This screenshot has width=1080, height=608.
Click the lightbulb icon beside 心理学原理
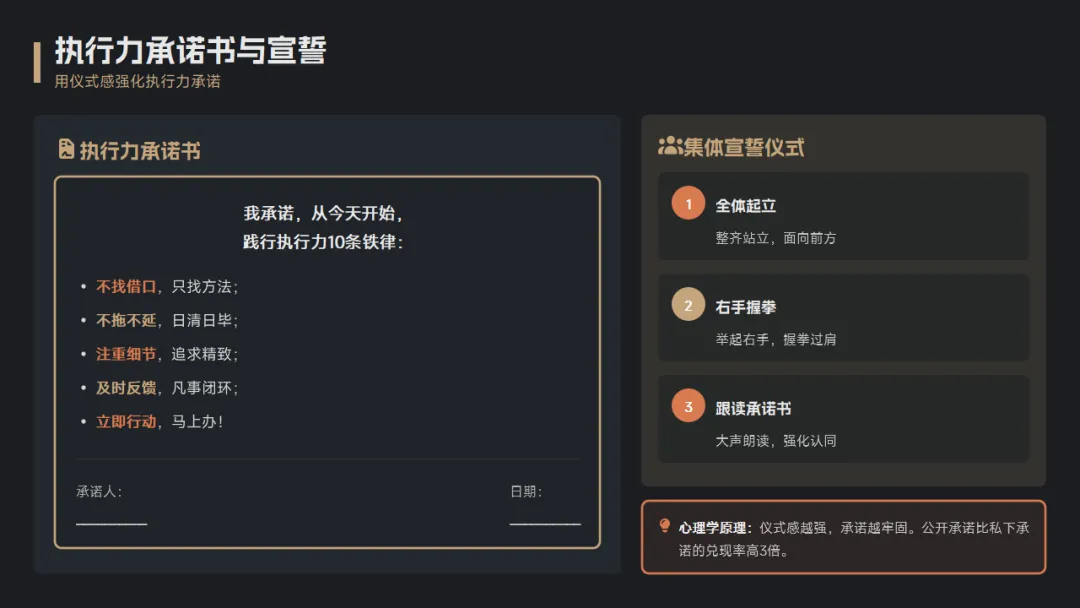665,526
